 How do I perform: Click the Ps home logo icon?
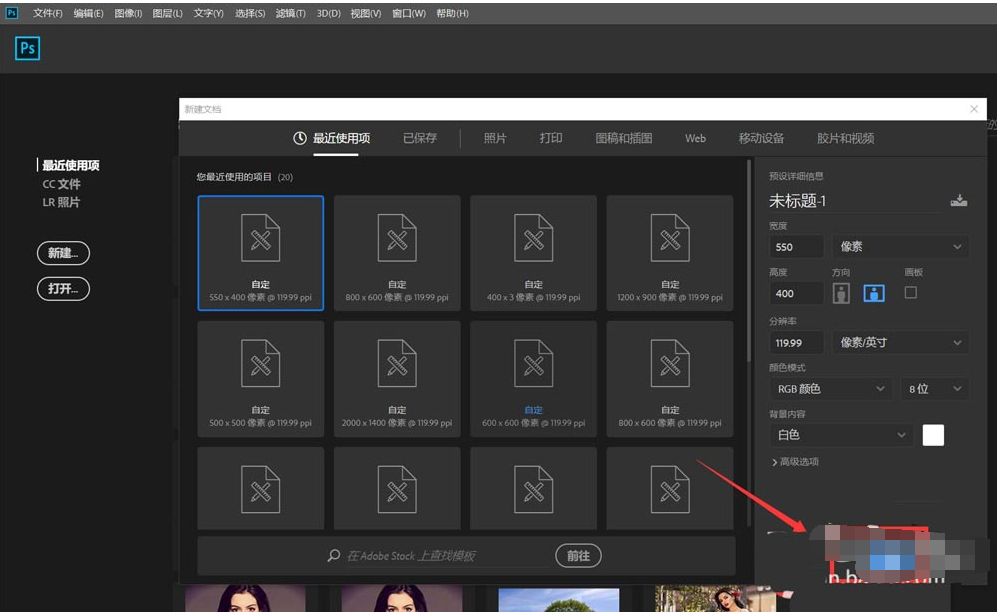28,47
